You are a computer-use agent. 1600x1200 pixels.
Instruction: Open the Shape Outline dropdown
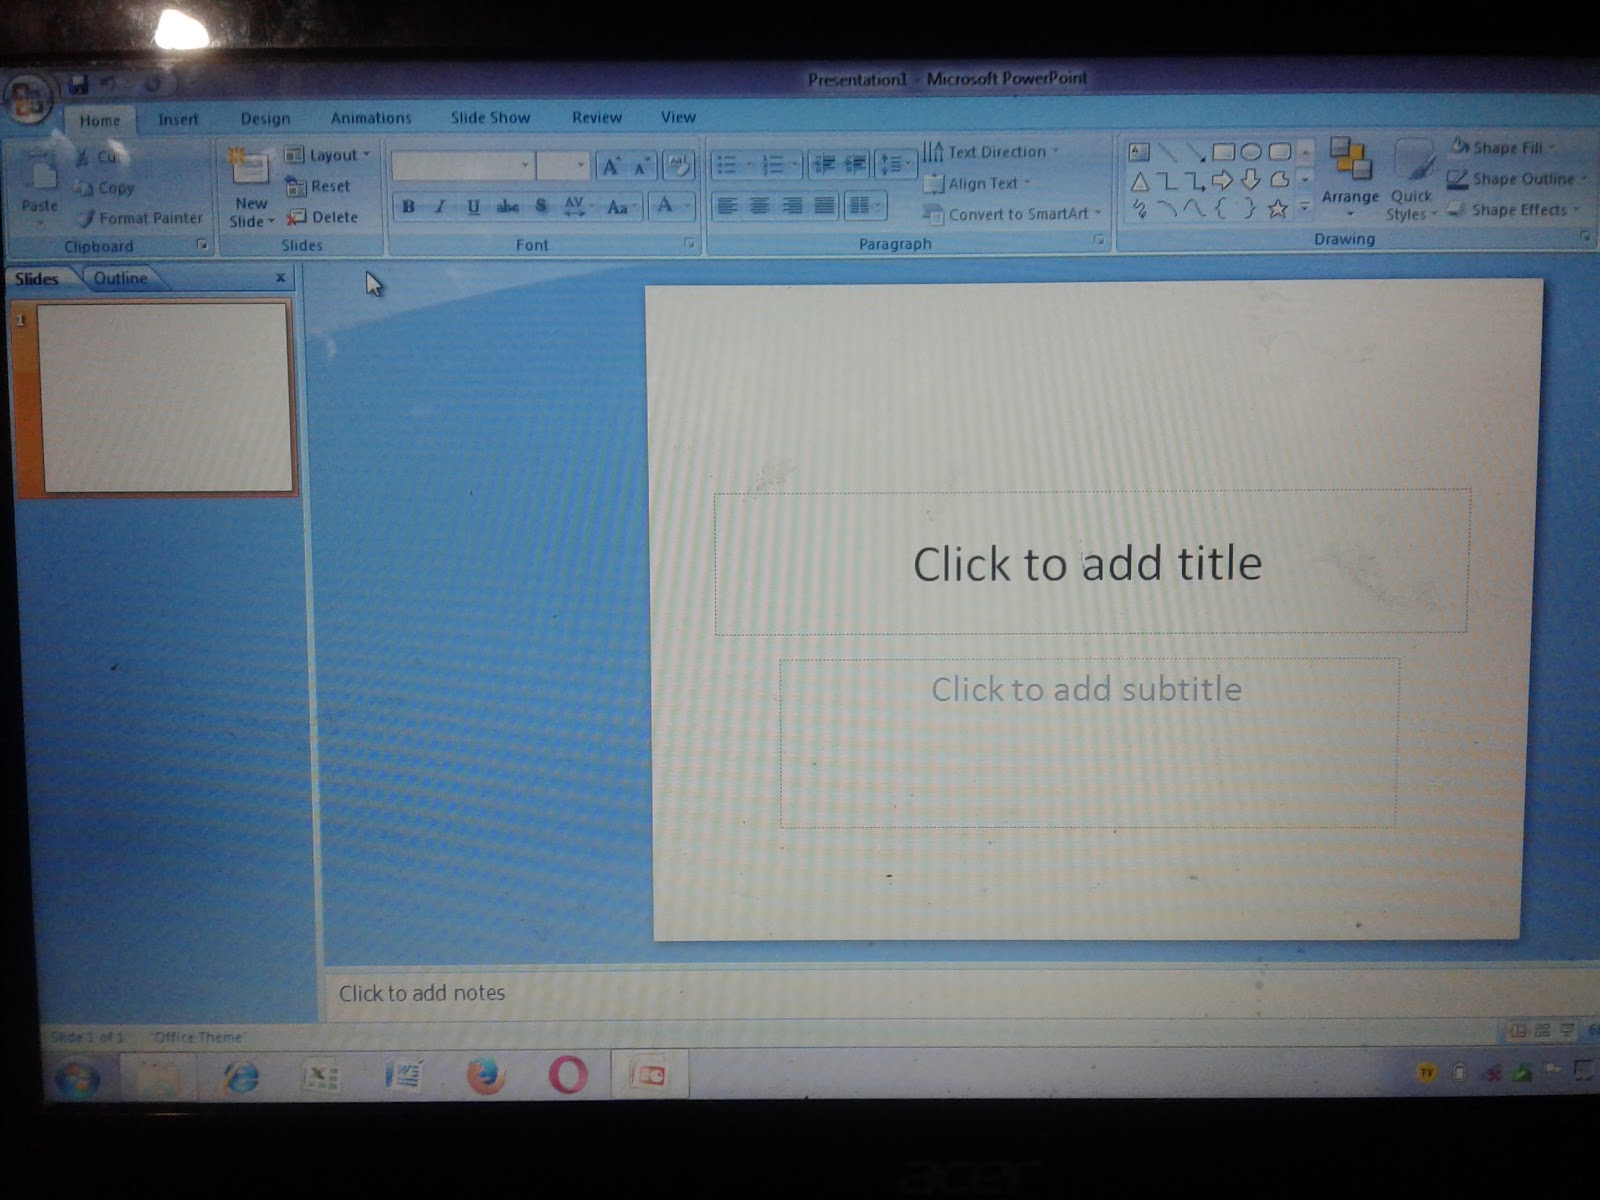1518,179
